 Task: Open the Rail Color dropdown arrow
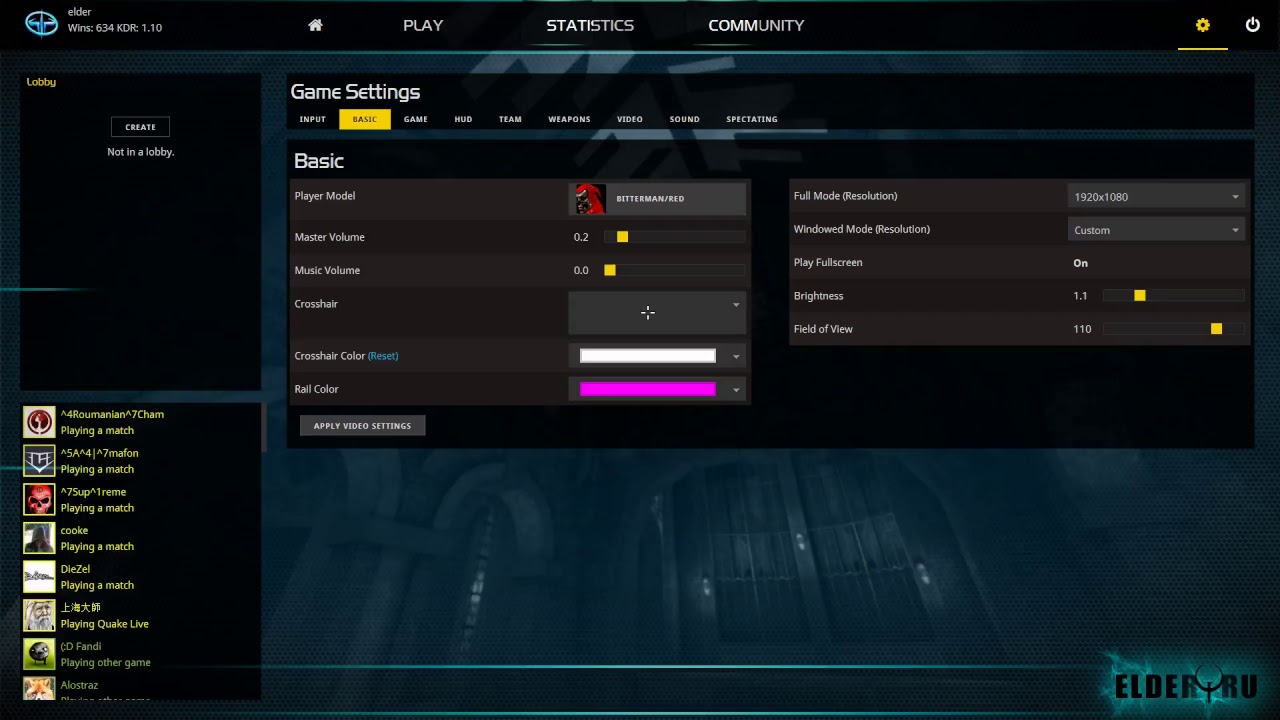pos(736,390)
